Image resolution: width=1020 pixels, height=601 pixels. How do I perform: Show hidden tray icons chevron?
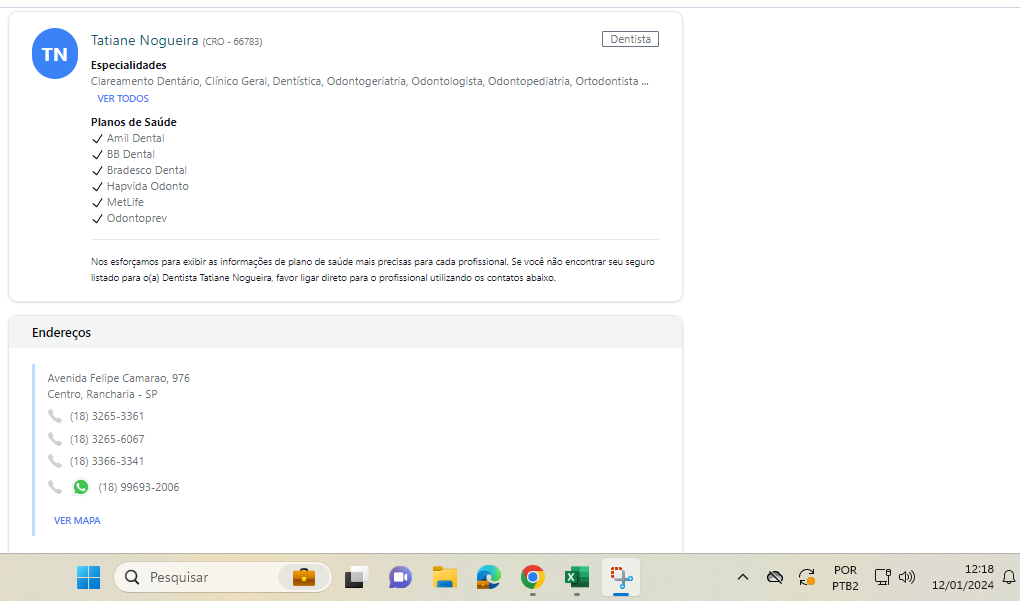[743, 577]
